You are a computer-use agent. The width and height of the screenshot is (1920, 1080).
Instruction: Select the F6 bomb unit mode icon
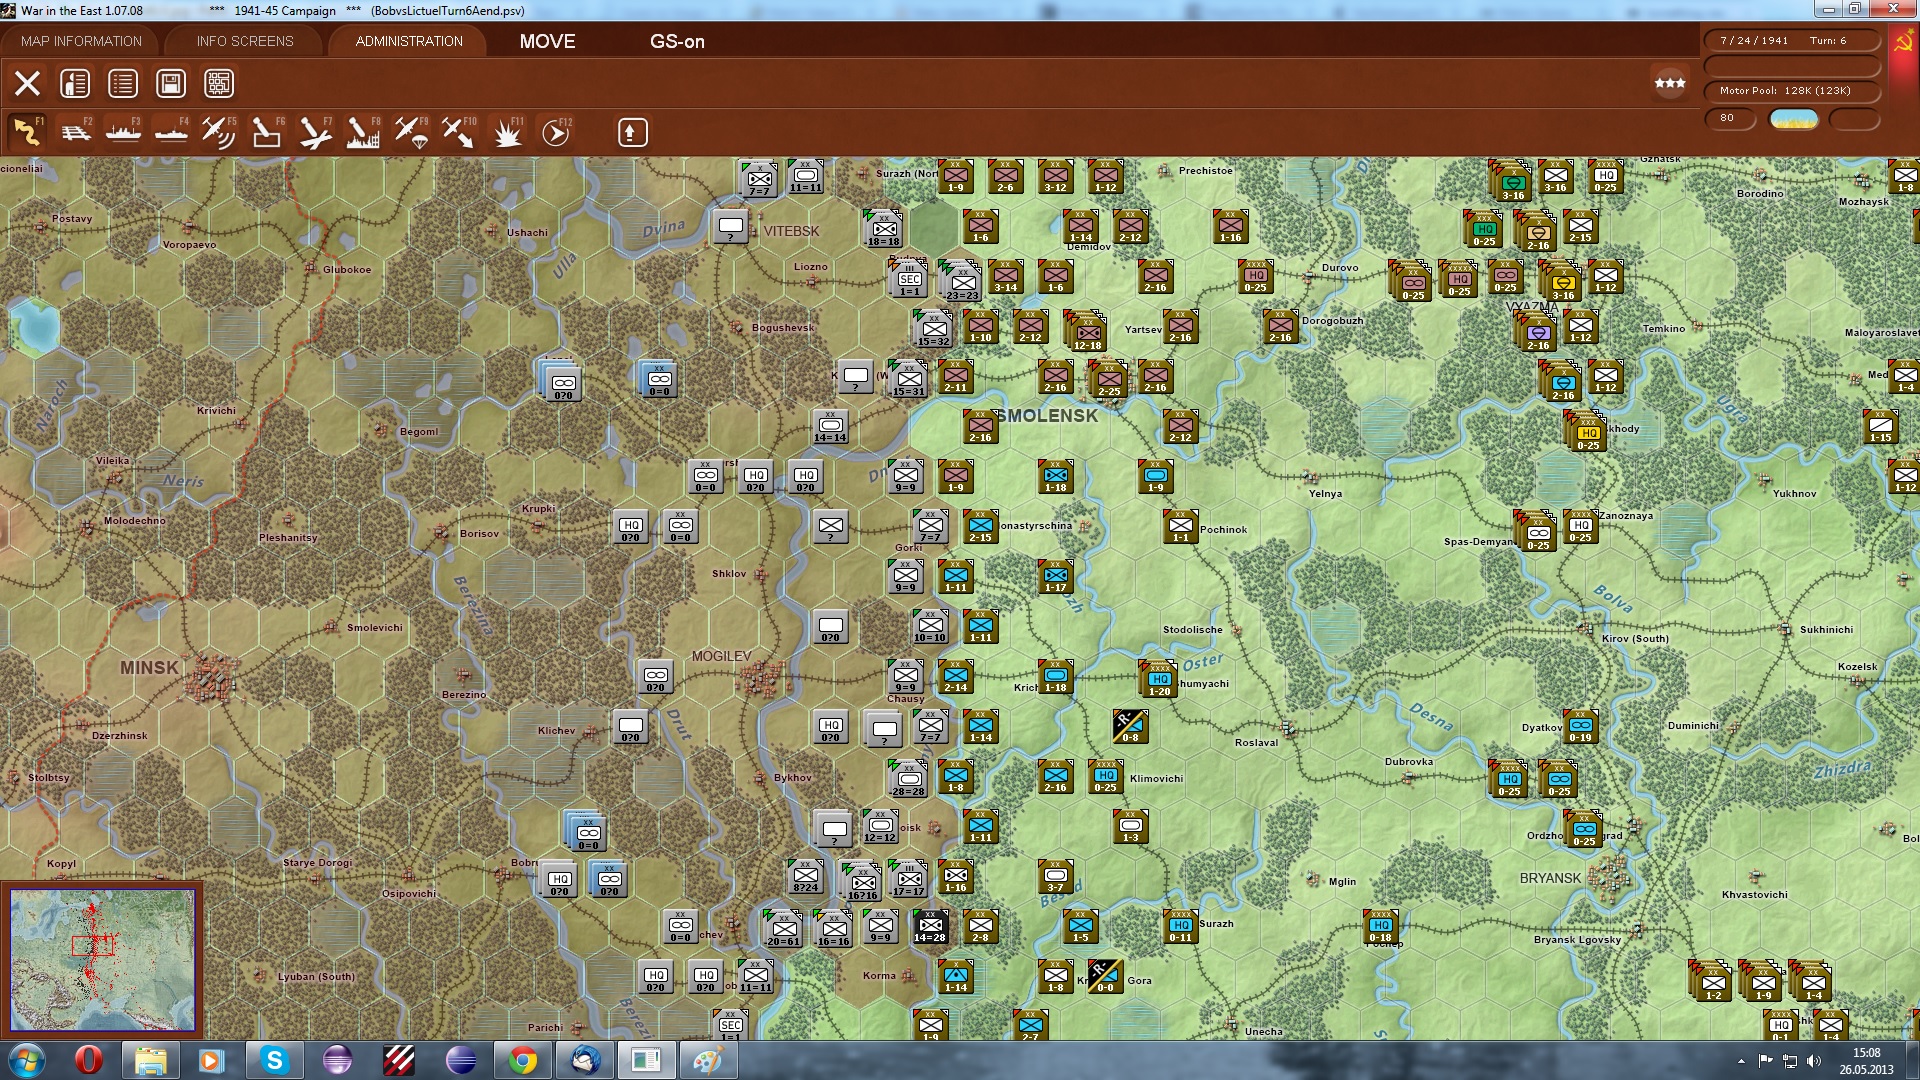(x=267, y=132)
